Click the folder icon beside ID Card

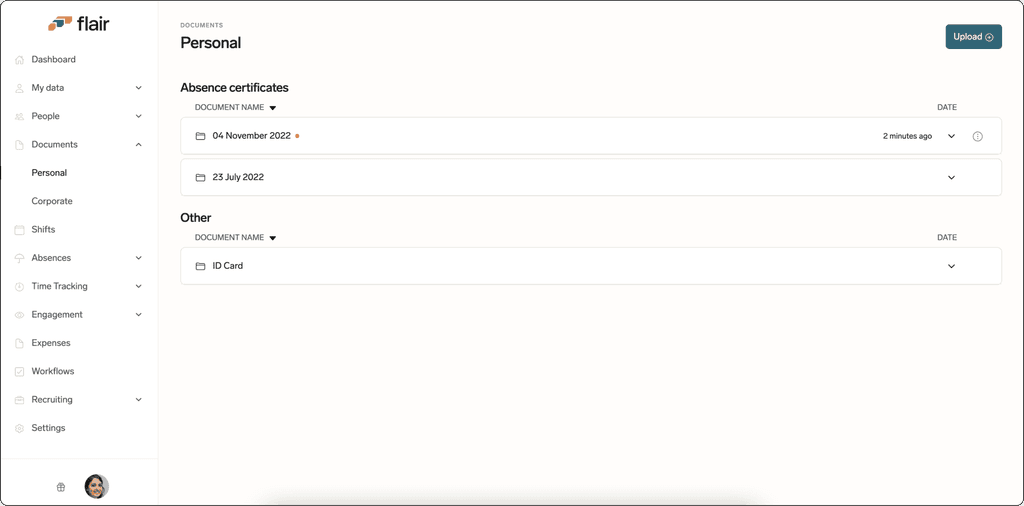(200, 266)
